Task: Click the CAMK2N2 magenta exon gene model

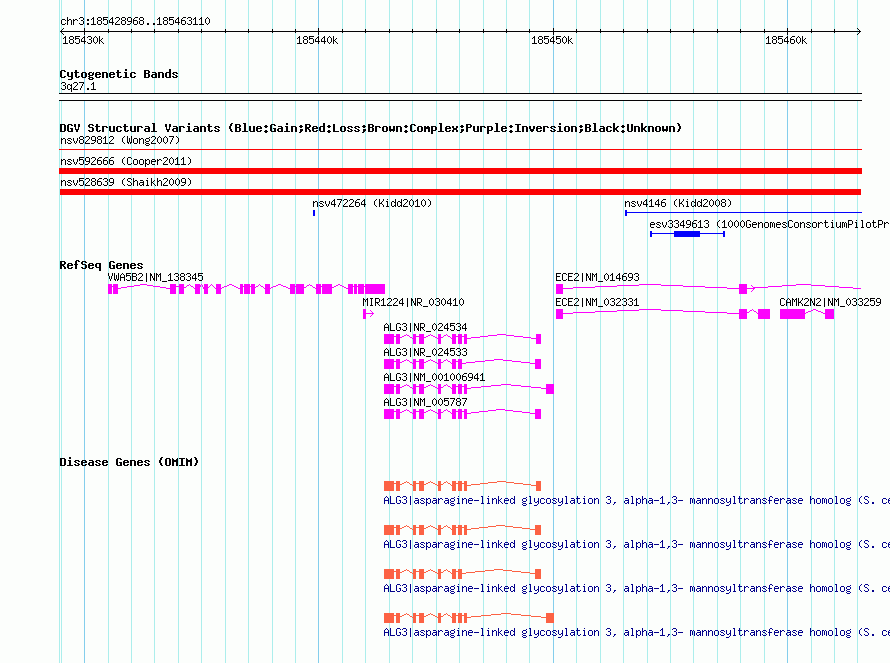Action: coord(807,314)
